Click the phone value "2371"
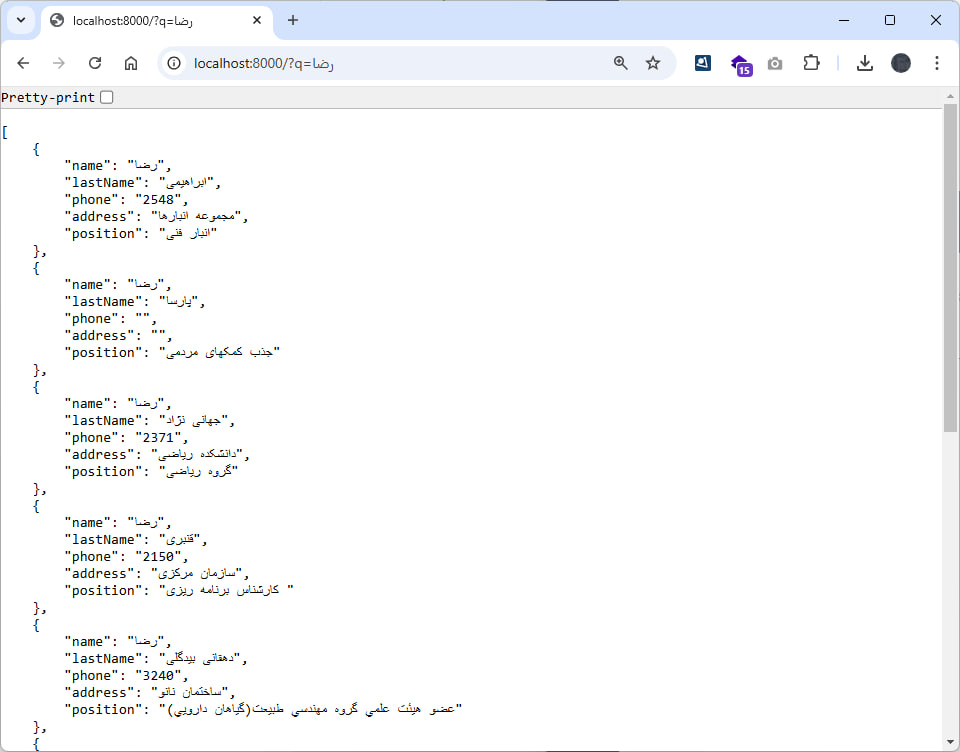Screen dimensions: 960x752 158,438
